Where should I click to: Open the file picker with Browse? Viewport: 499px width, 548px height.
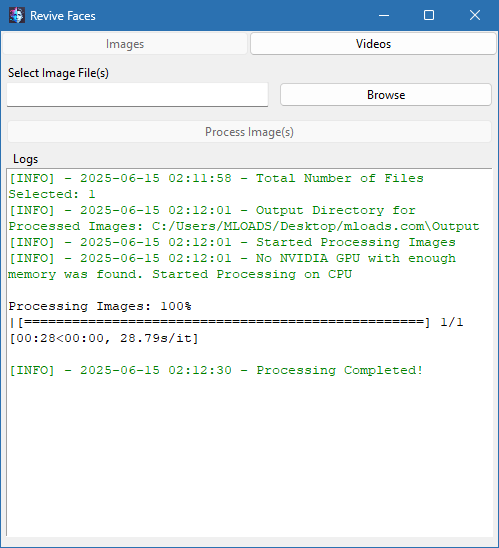(x=386, y=95)
